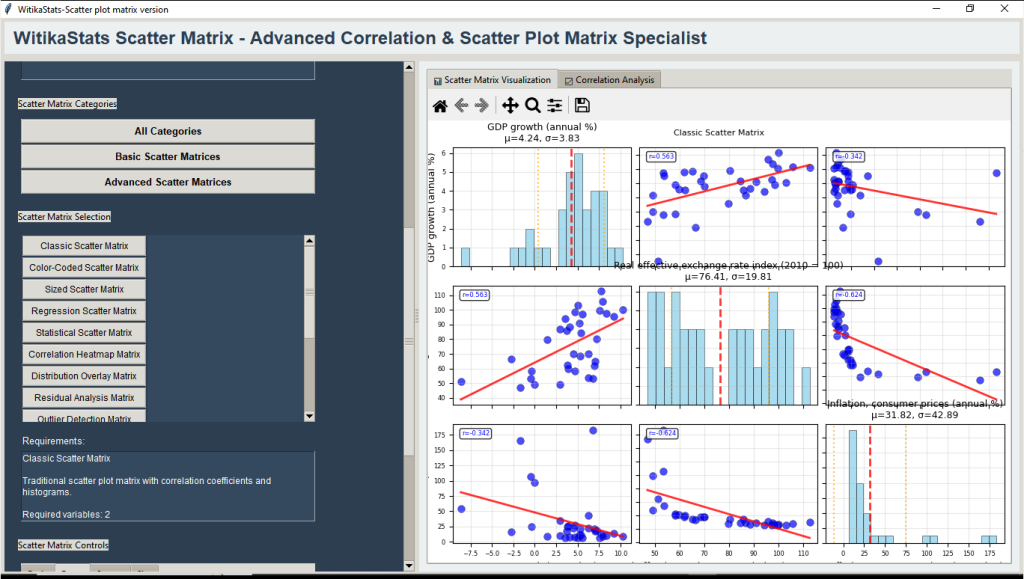Click the exchange rate index histogram
The width and height of the screenshot is (1024, 579).
click(728, 346)
